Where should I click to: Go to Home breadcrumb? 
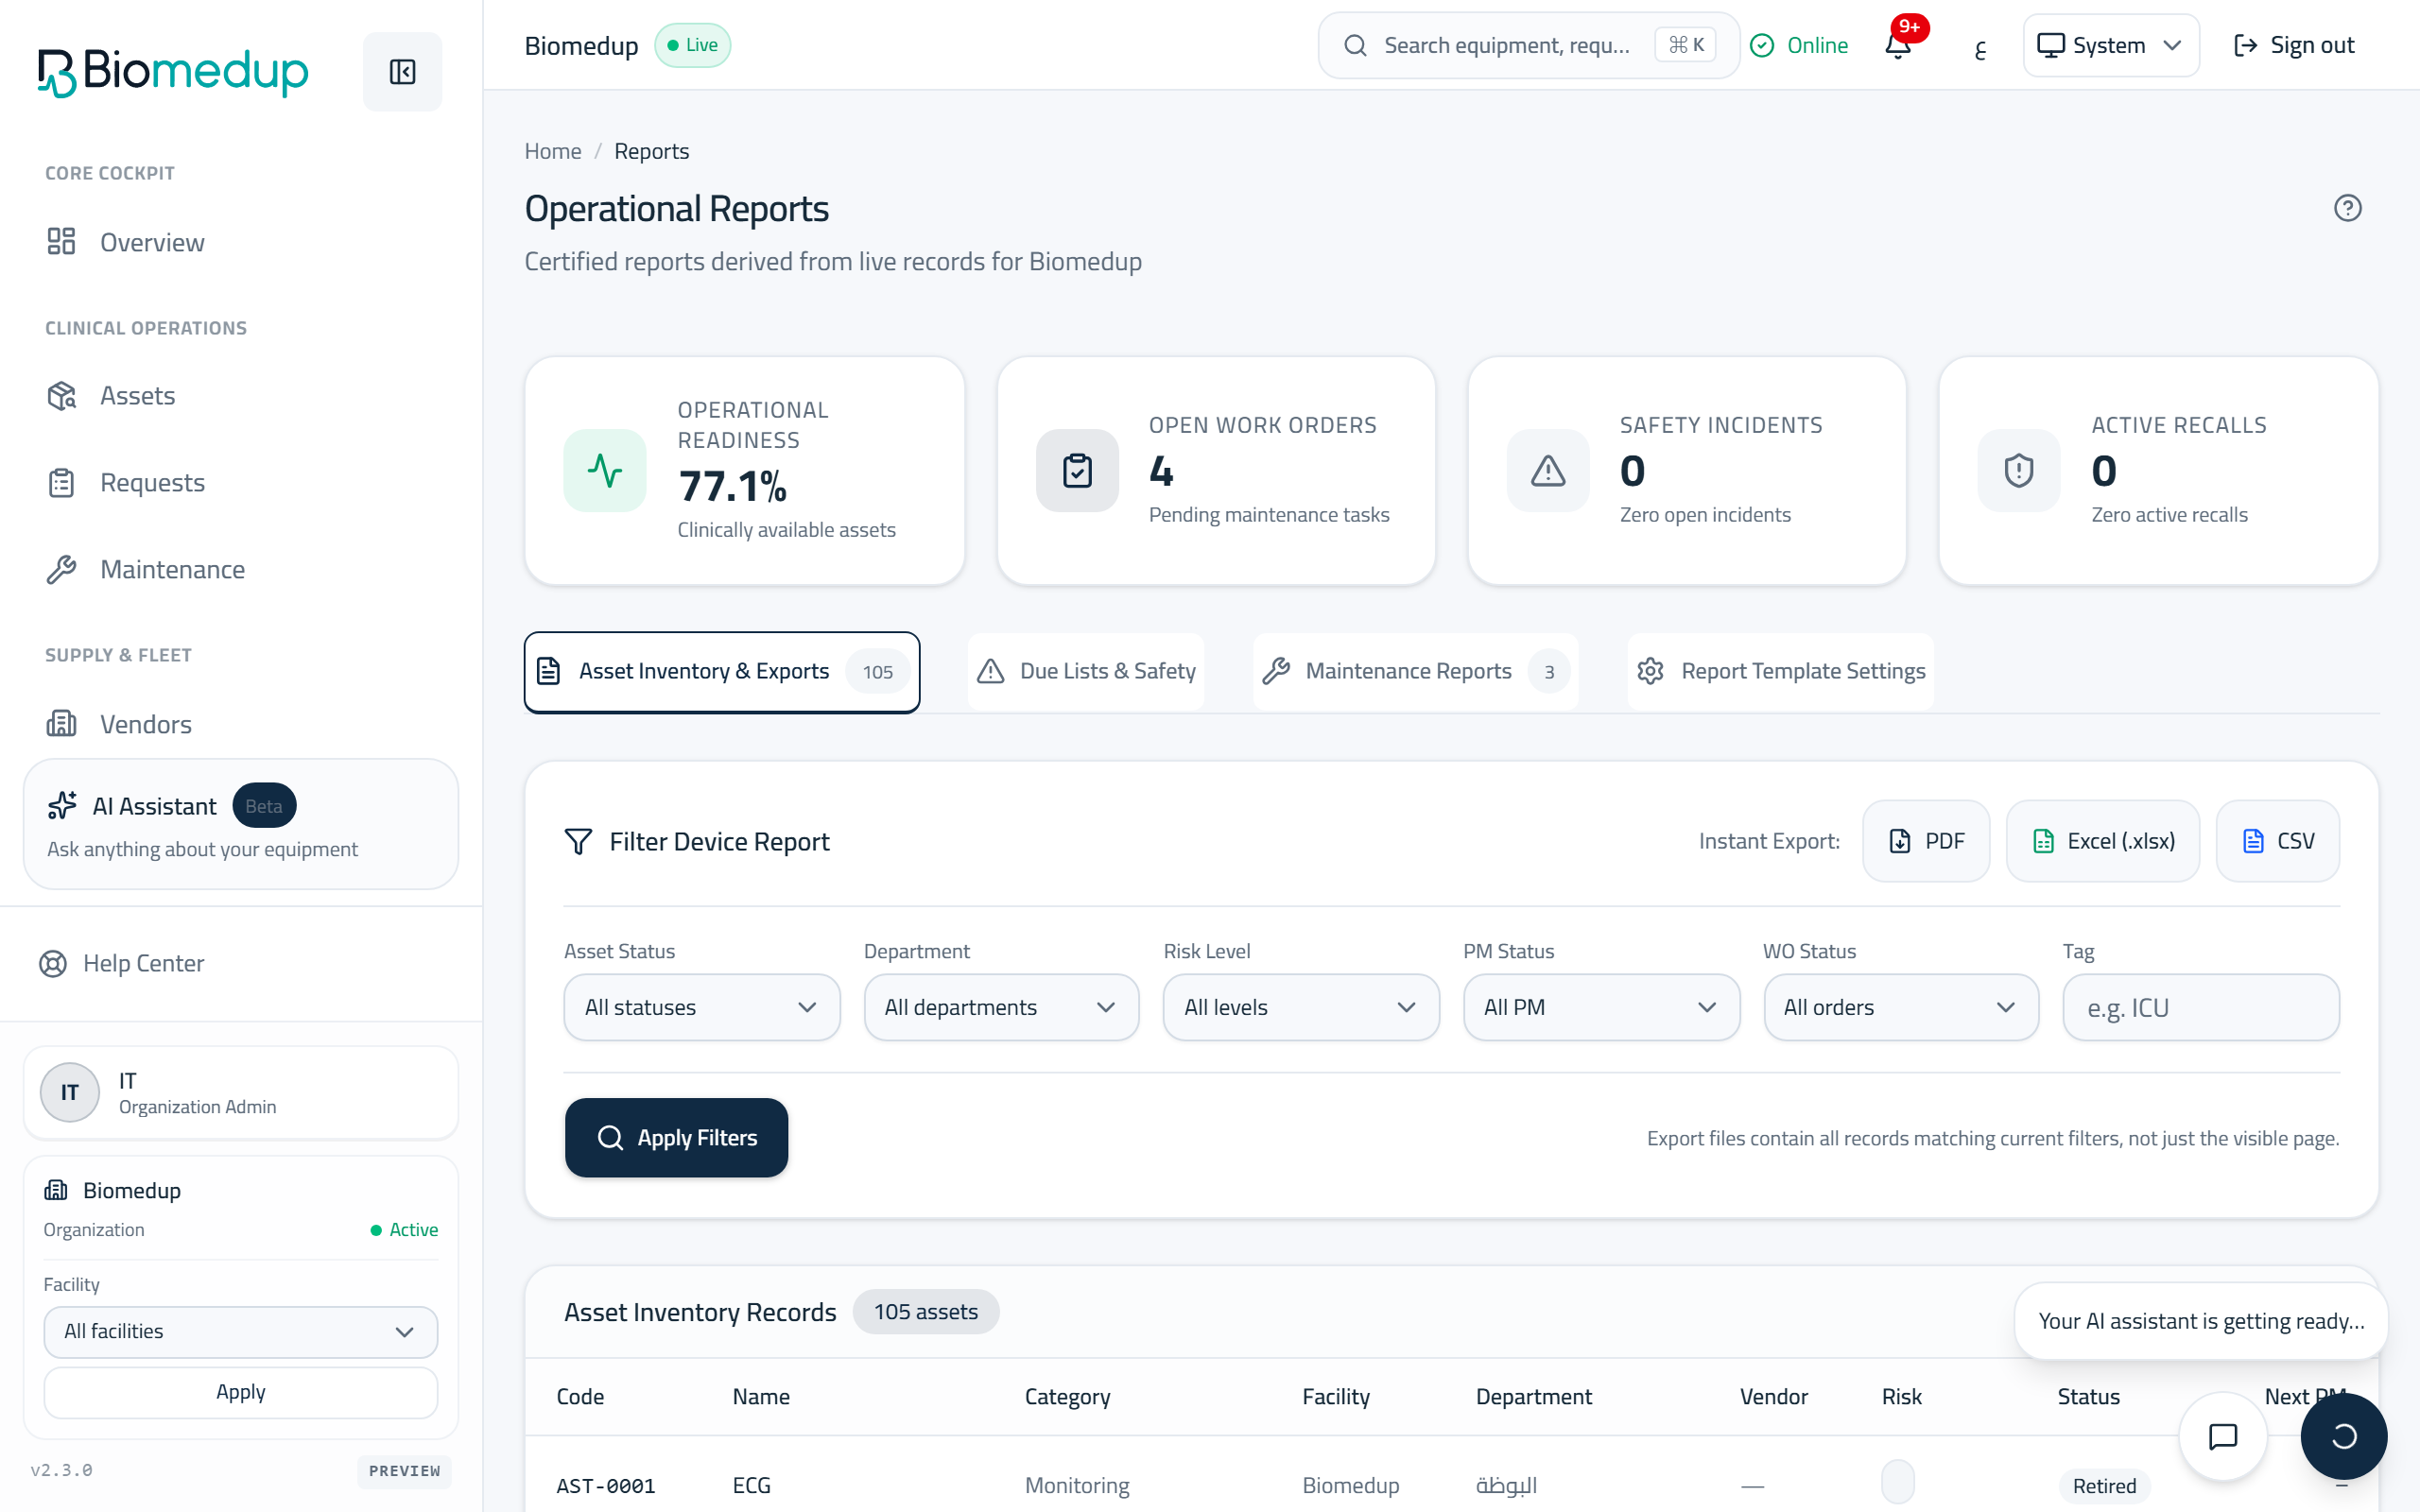(x=553, y=151)
